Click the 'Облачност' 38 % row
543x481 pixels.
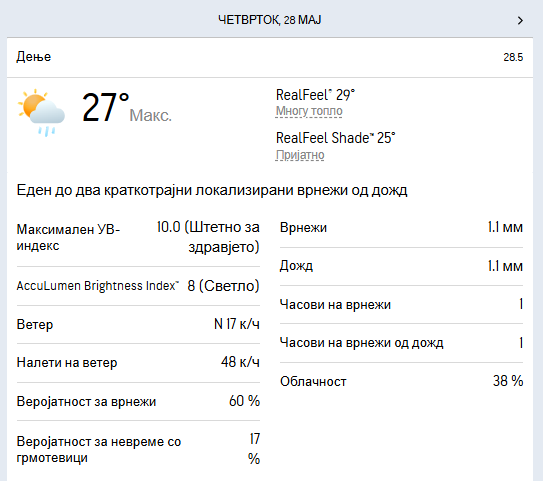click(401, 381)
